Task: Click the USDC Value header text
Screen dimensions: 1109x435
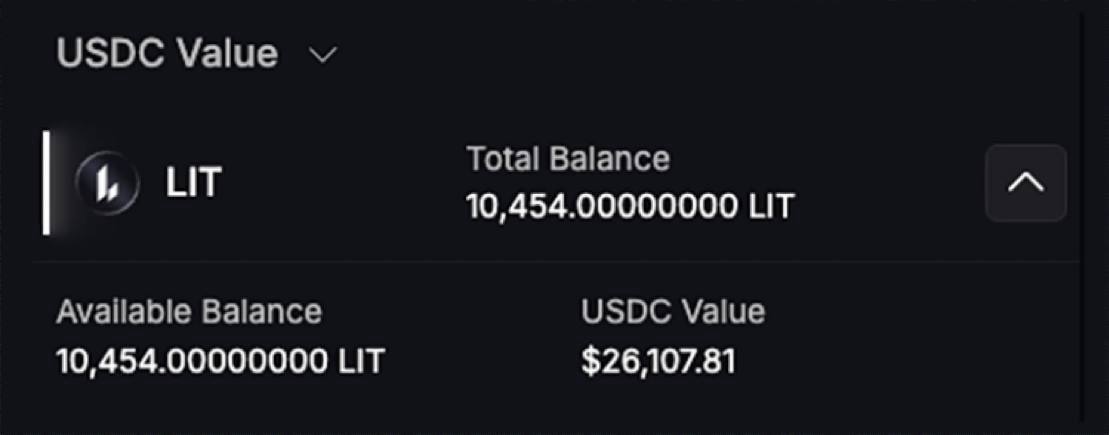Action: click(x=167, y=54)
